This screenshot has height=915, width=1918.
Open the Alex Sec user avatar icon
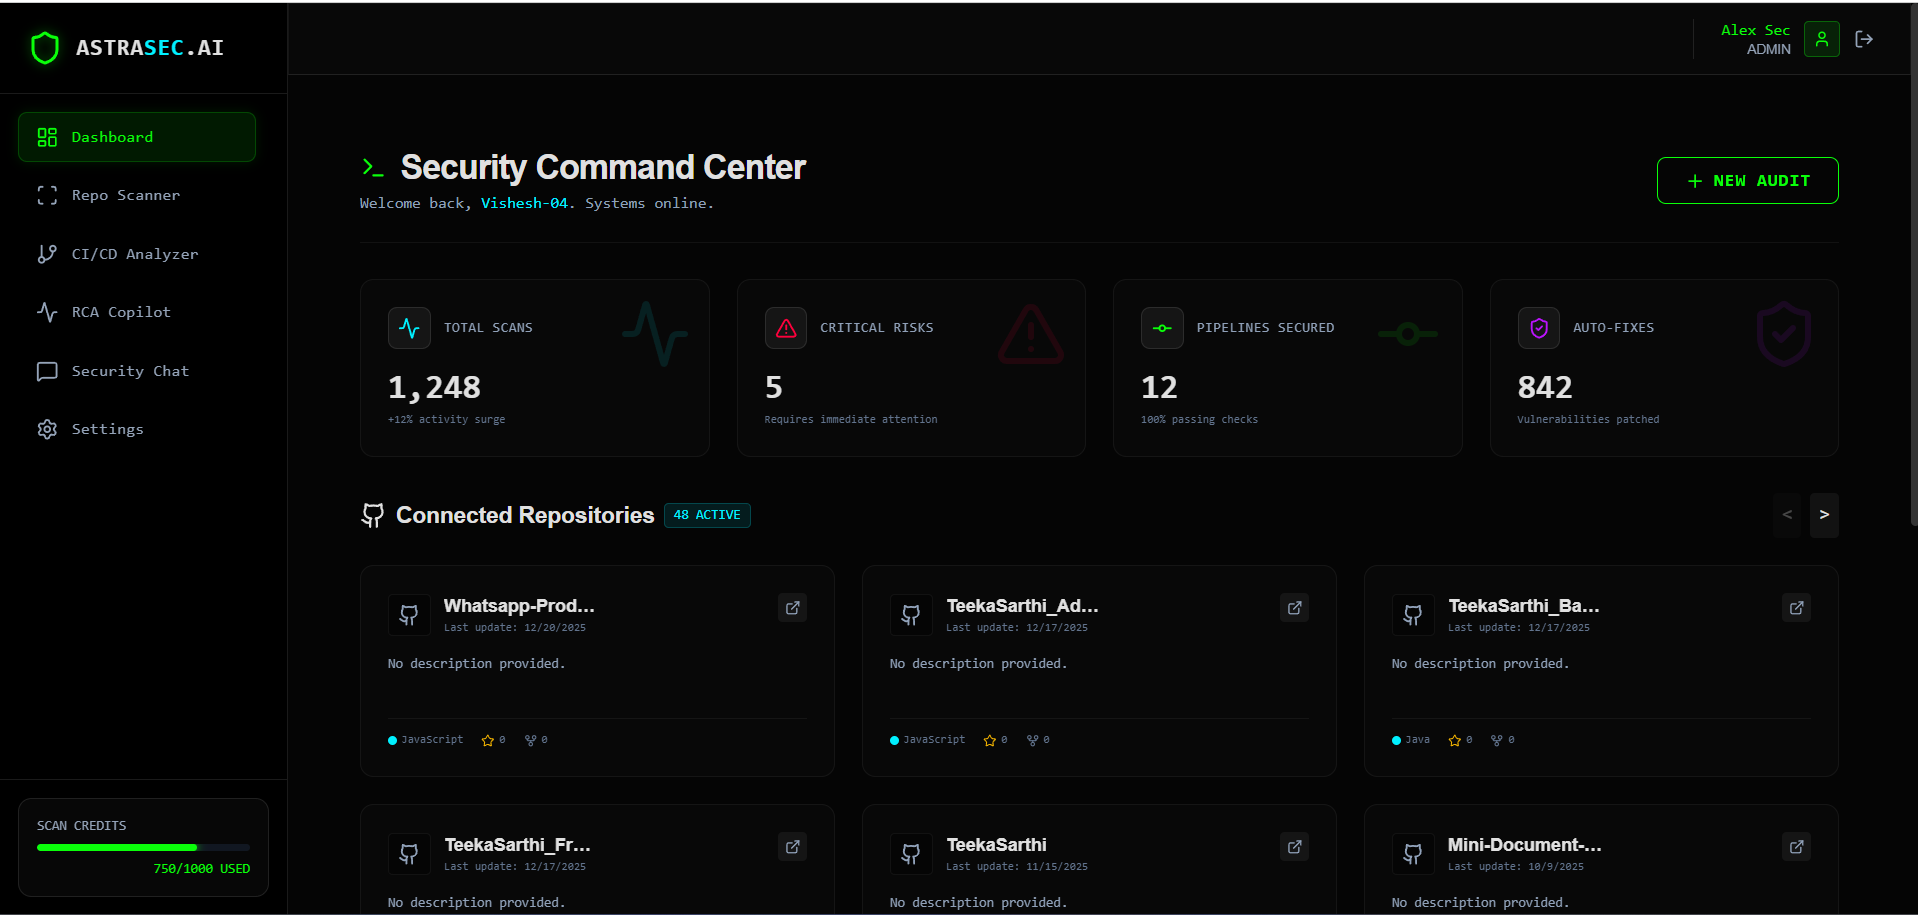[x=1822, y=39]
